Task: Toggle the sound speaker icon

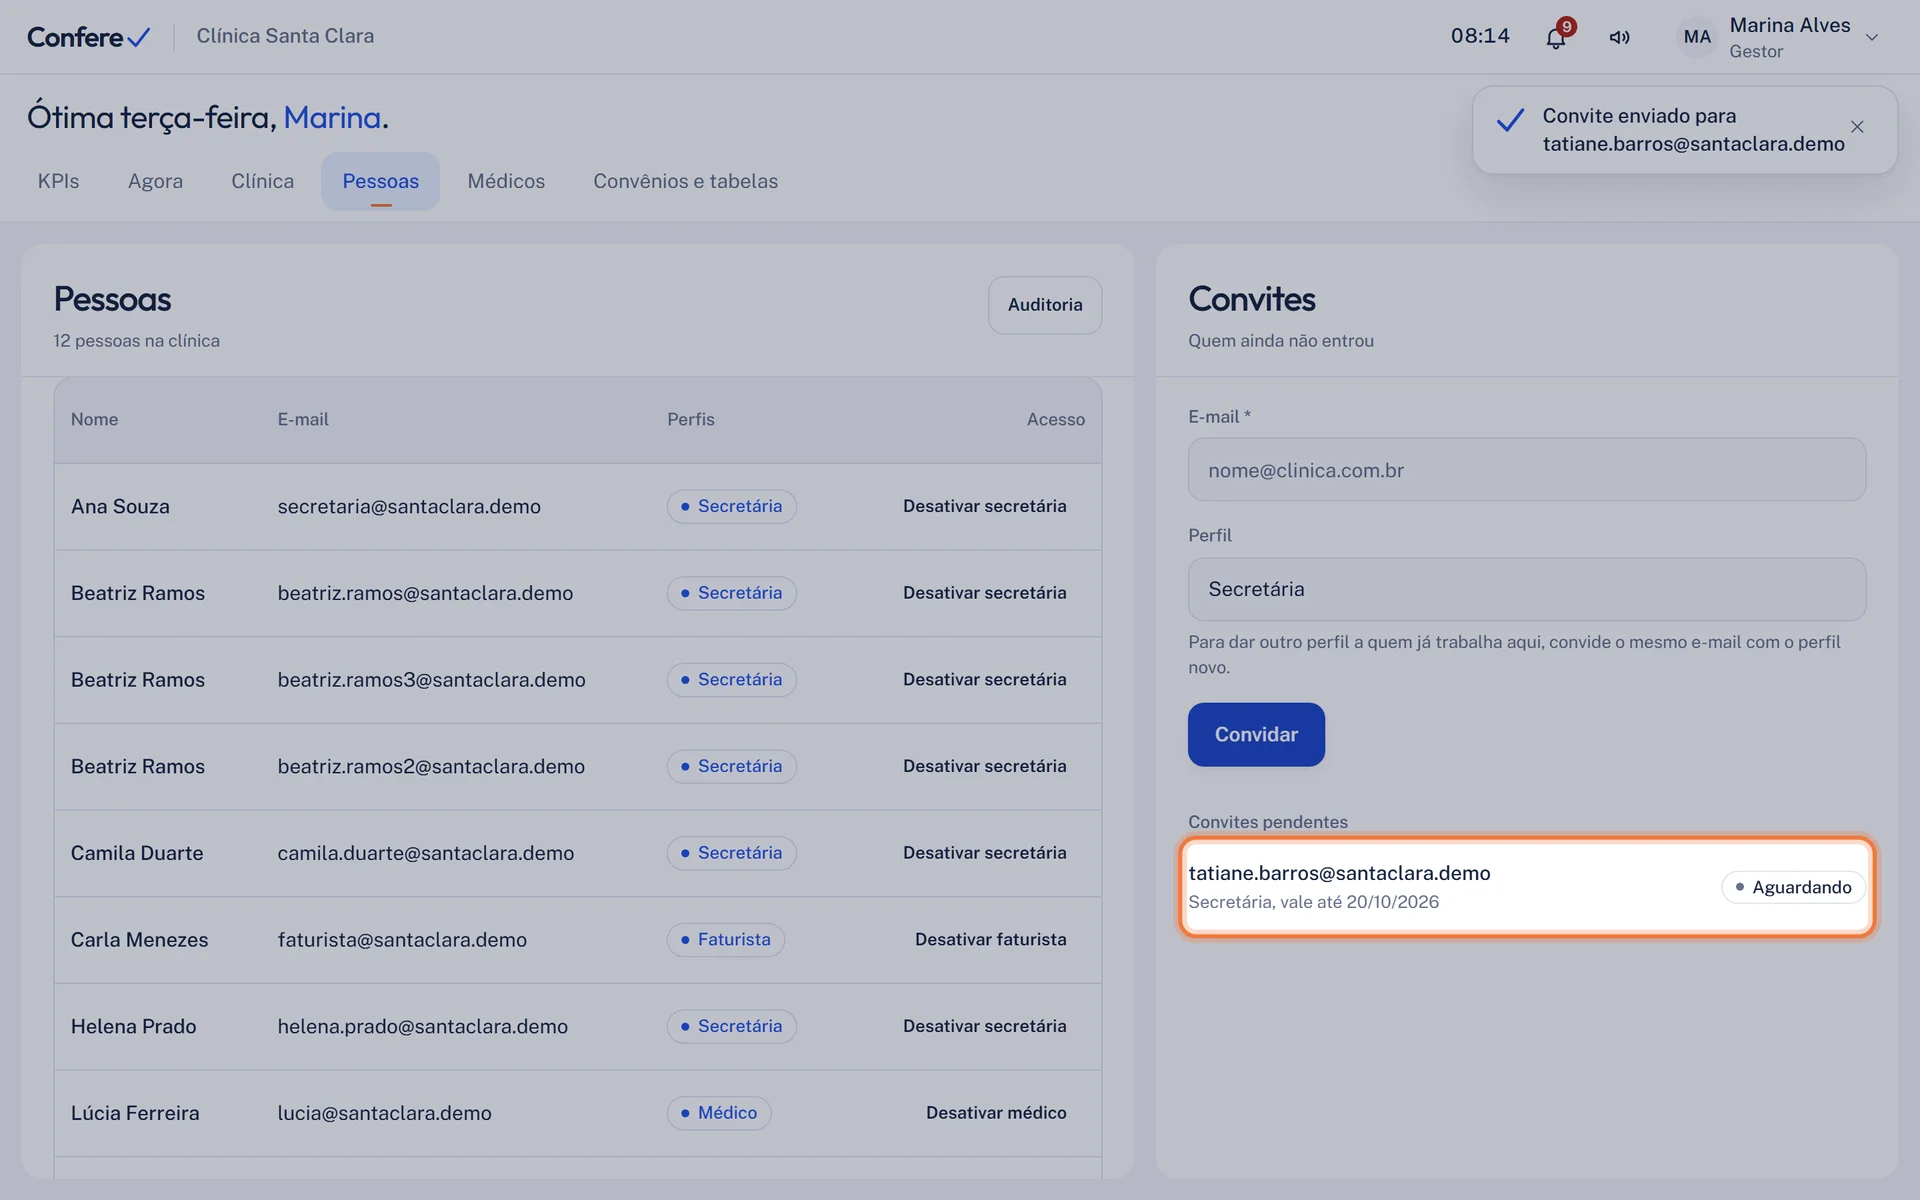Action: (1619, 37)
